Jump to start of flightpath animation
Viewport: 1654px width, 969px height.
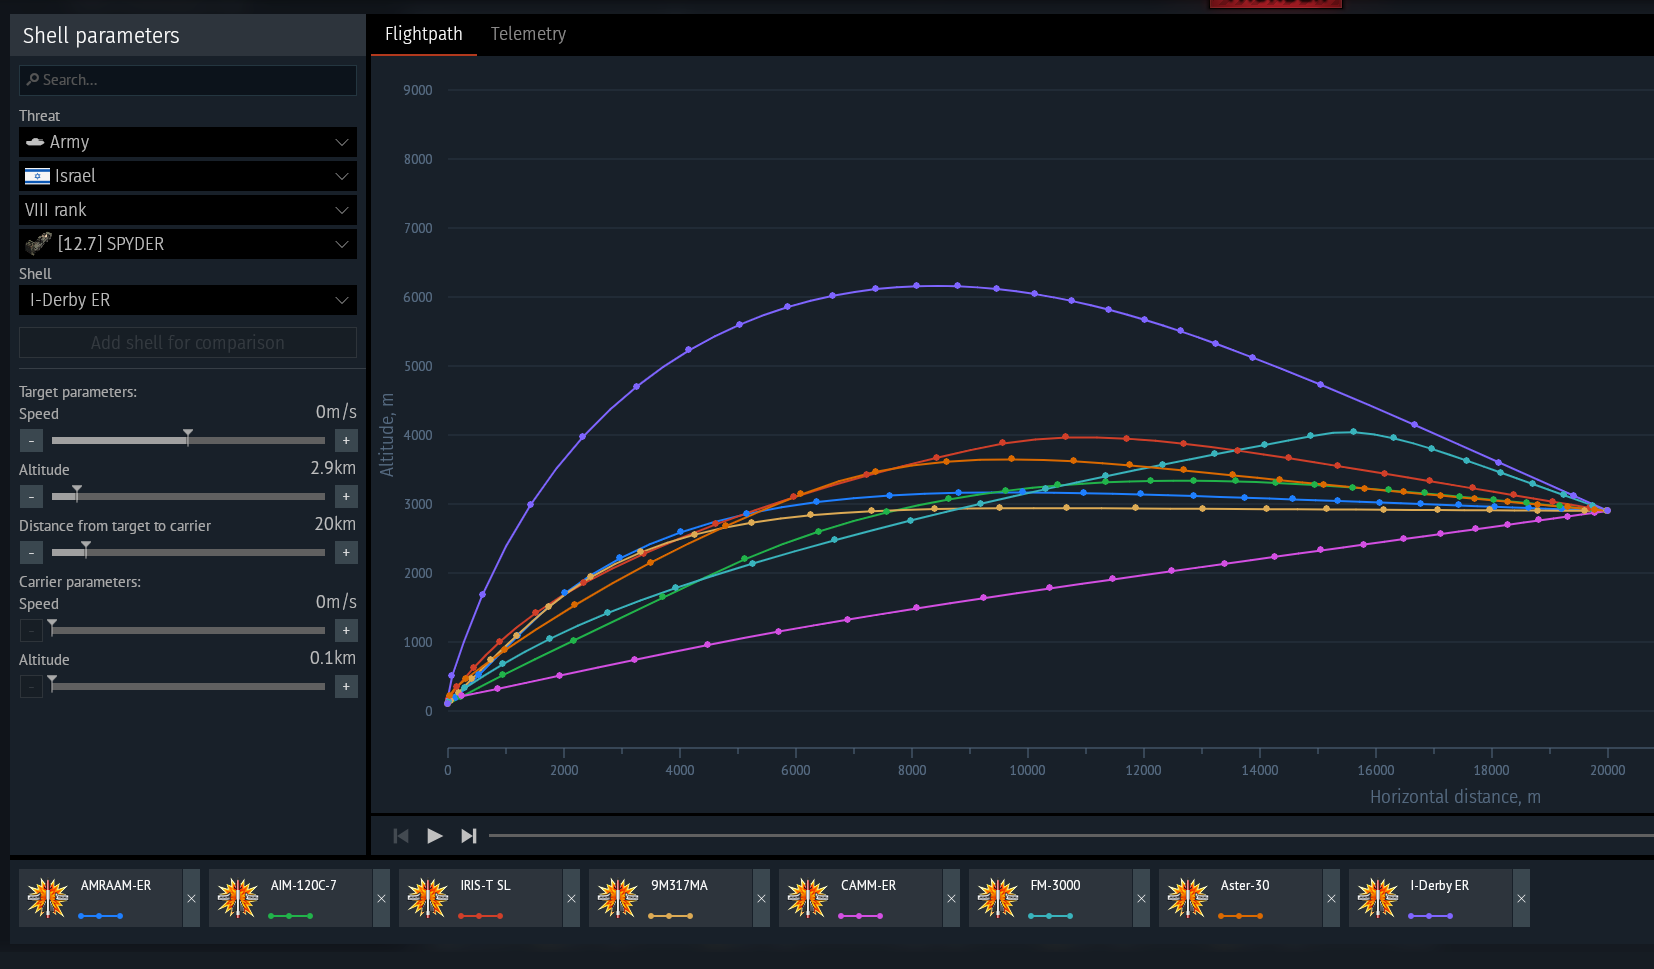(x=401, y=836)
